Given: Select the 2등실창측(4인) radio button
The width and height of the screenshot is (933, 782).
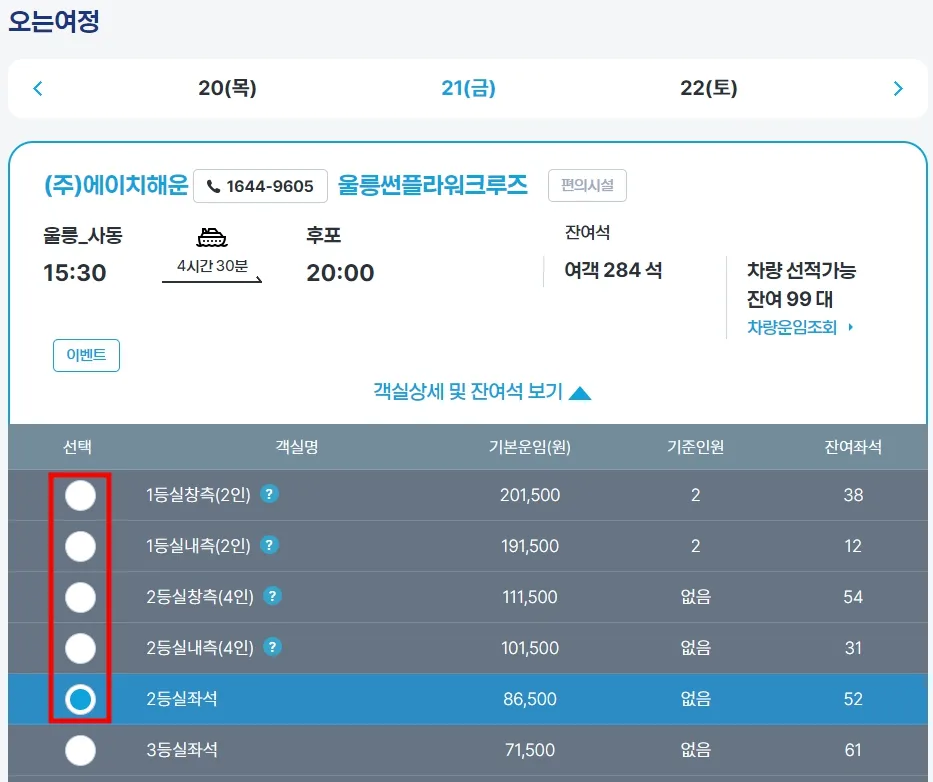Looking at the screenshot, I should click(80, 596).
